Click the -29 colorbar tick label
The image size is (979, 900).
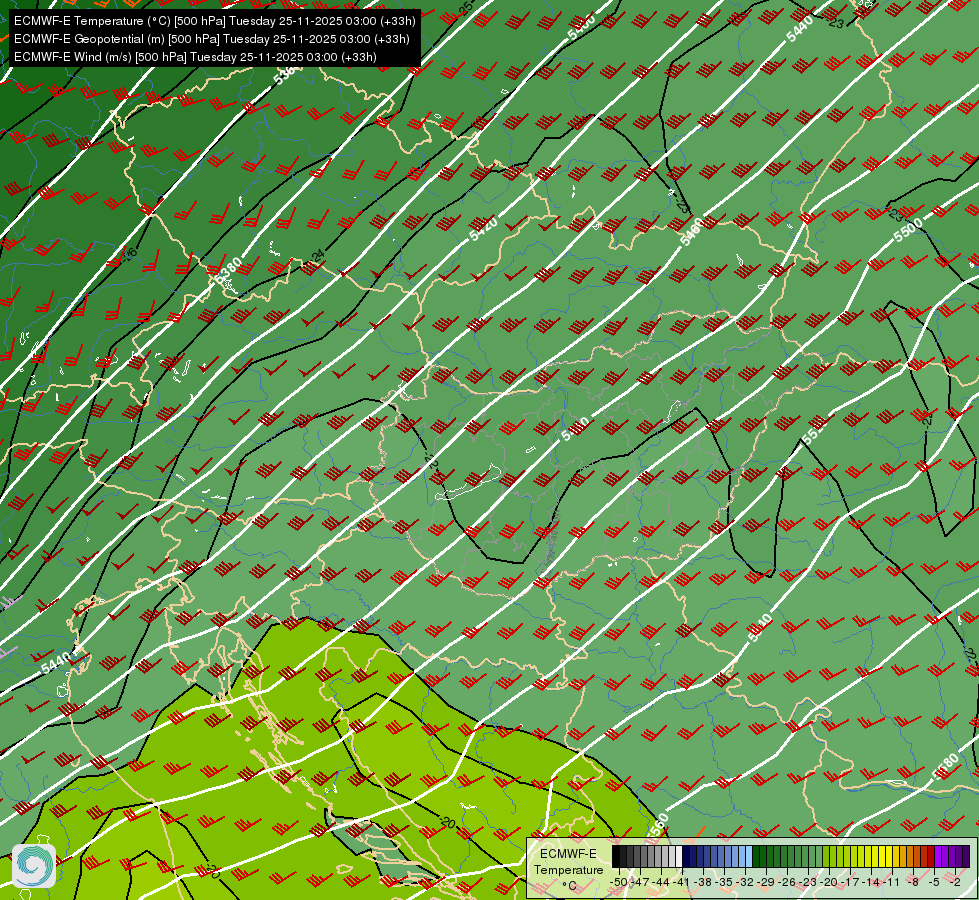tap(766, 882)
